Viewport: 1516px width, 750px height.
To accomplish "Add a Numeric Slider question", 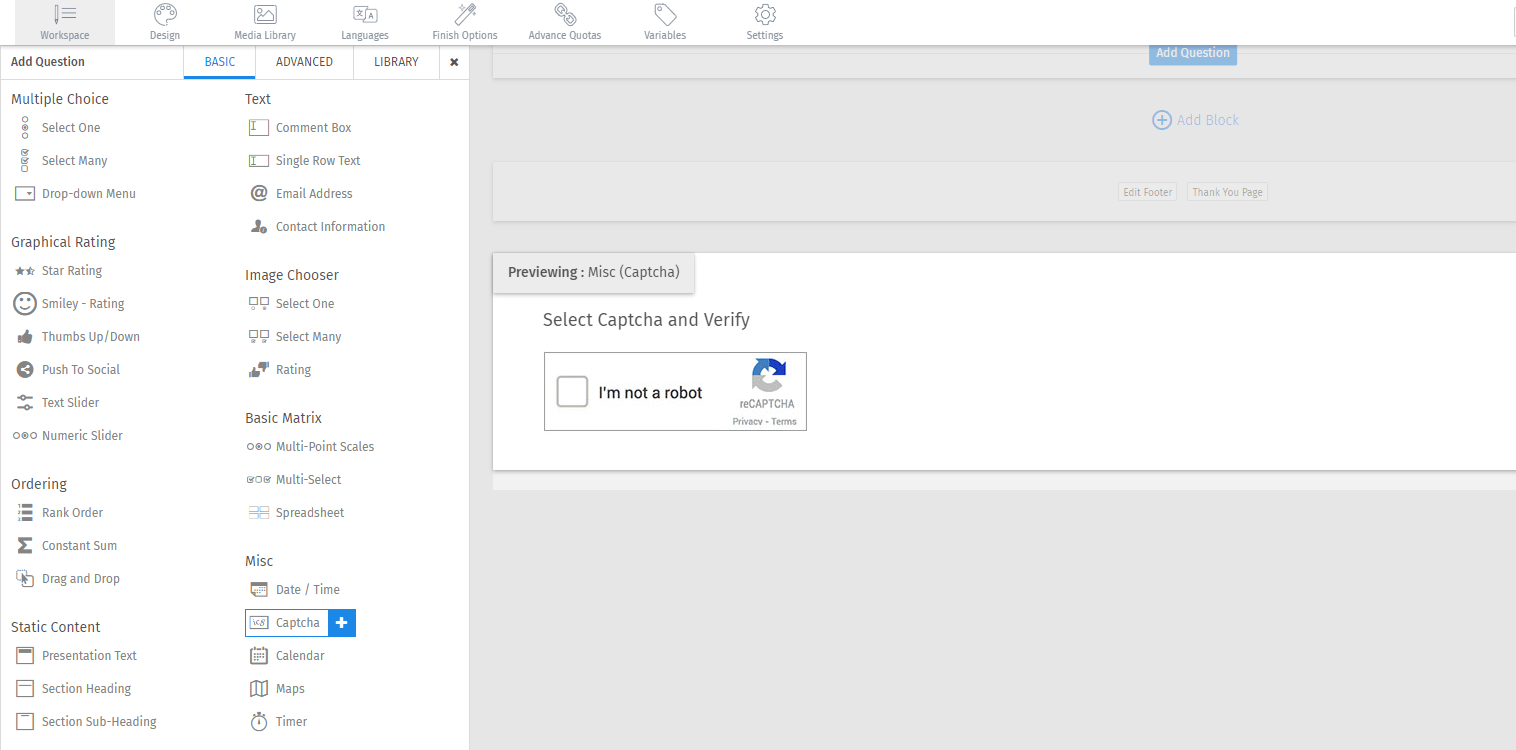I will 68,436.
